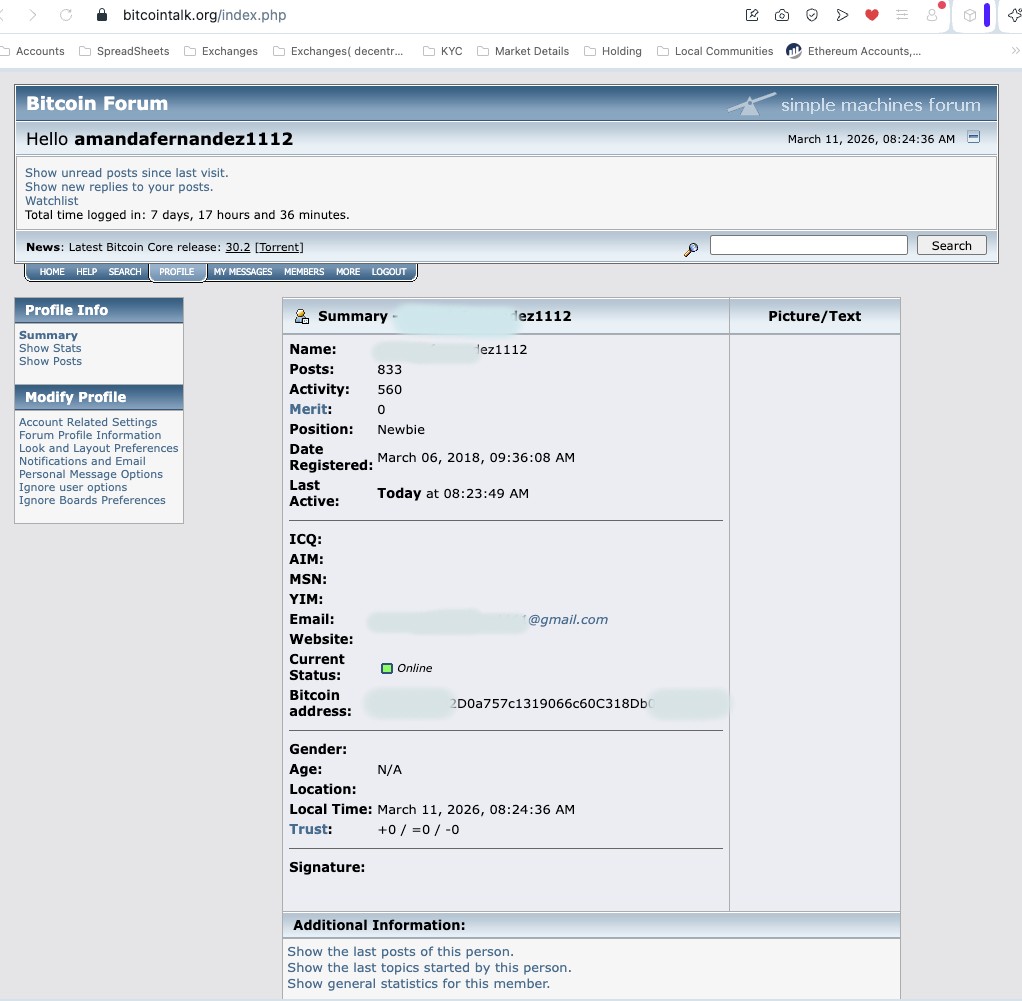The image size is (1022, 1001).
Task: Open Show general statistics for this member
Action: point(418,983)
